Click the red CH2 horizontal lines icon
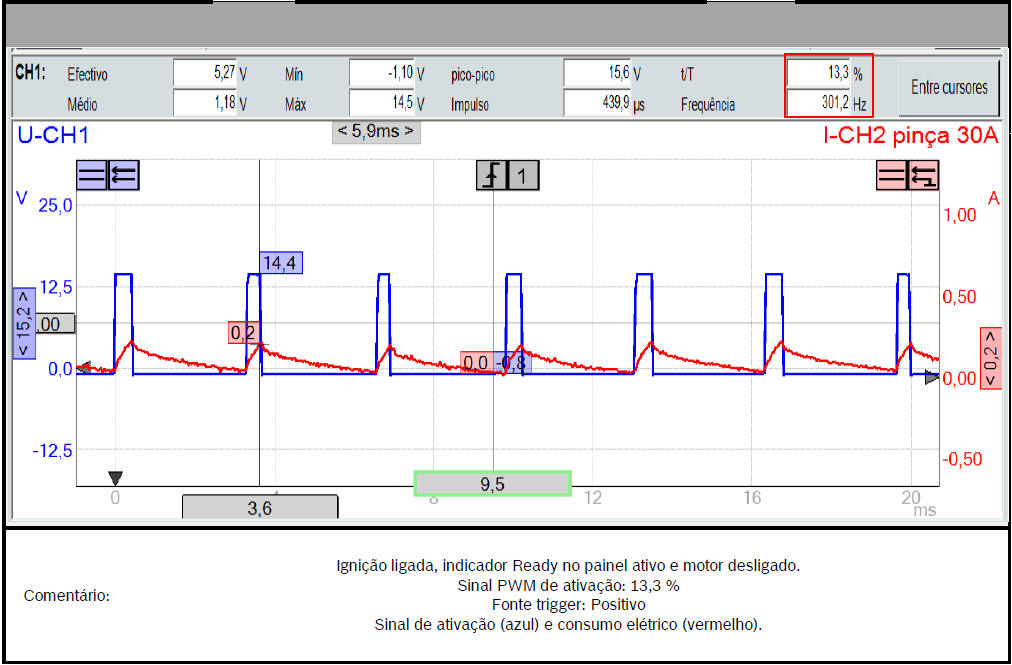This screenshot has width=1012, height=665. pyautogui.click(x=891, y=176)
